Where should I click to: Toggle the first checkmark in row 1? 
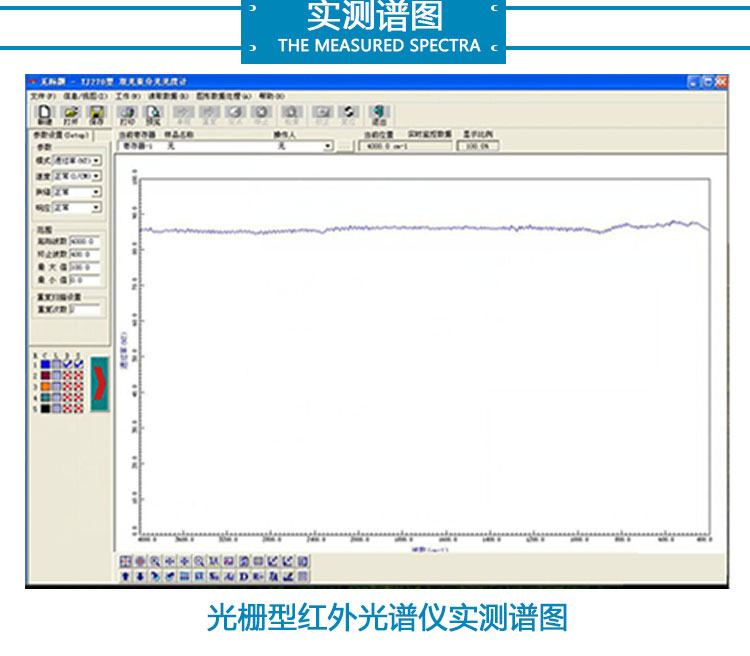[67, 364]
